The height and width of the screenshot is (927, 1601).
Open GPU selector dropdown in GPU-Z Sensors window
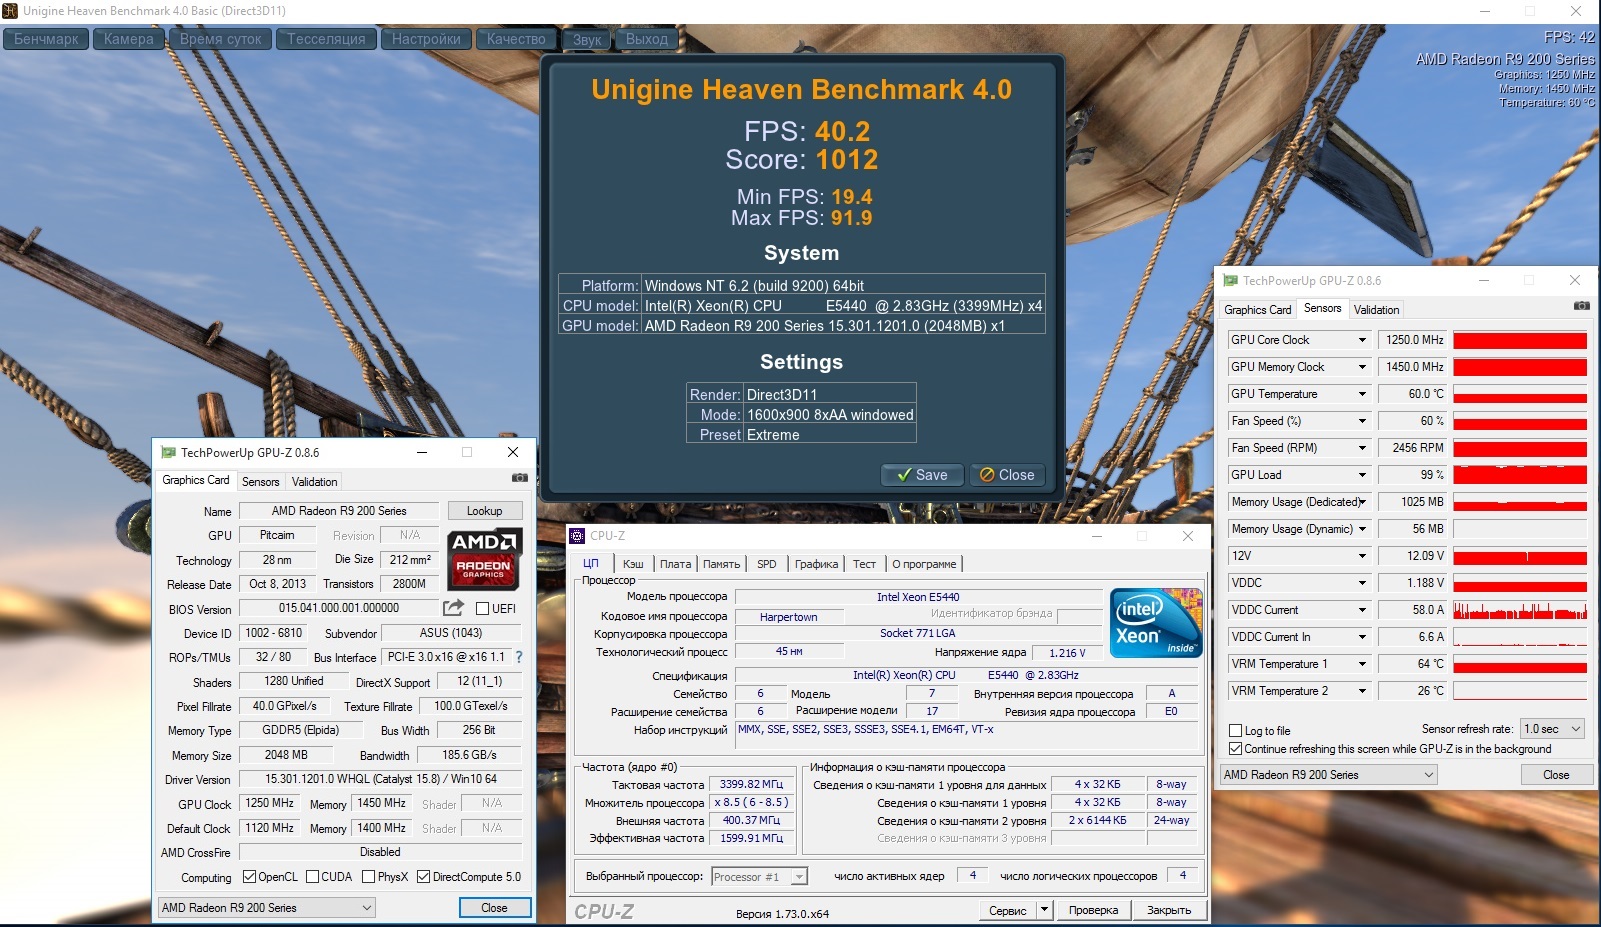click(x=1329, y=775)
